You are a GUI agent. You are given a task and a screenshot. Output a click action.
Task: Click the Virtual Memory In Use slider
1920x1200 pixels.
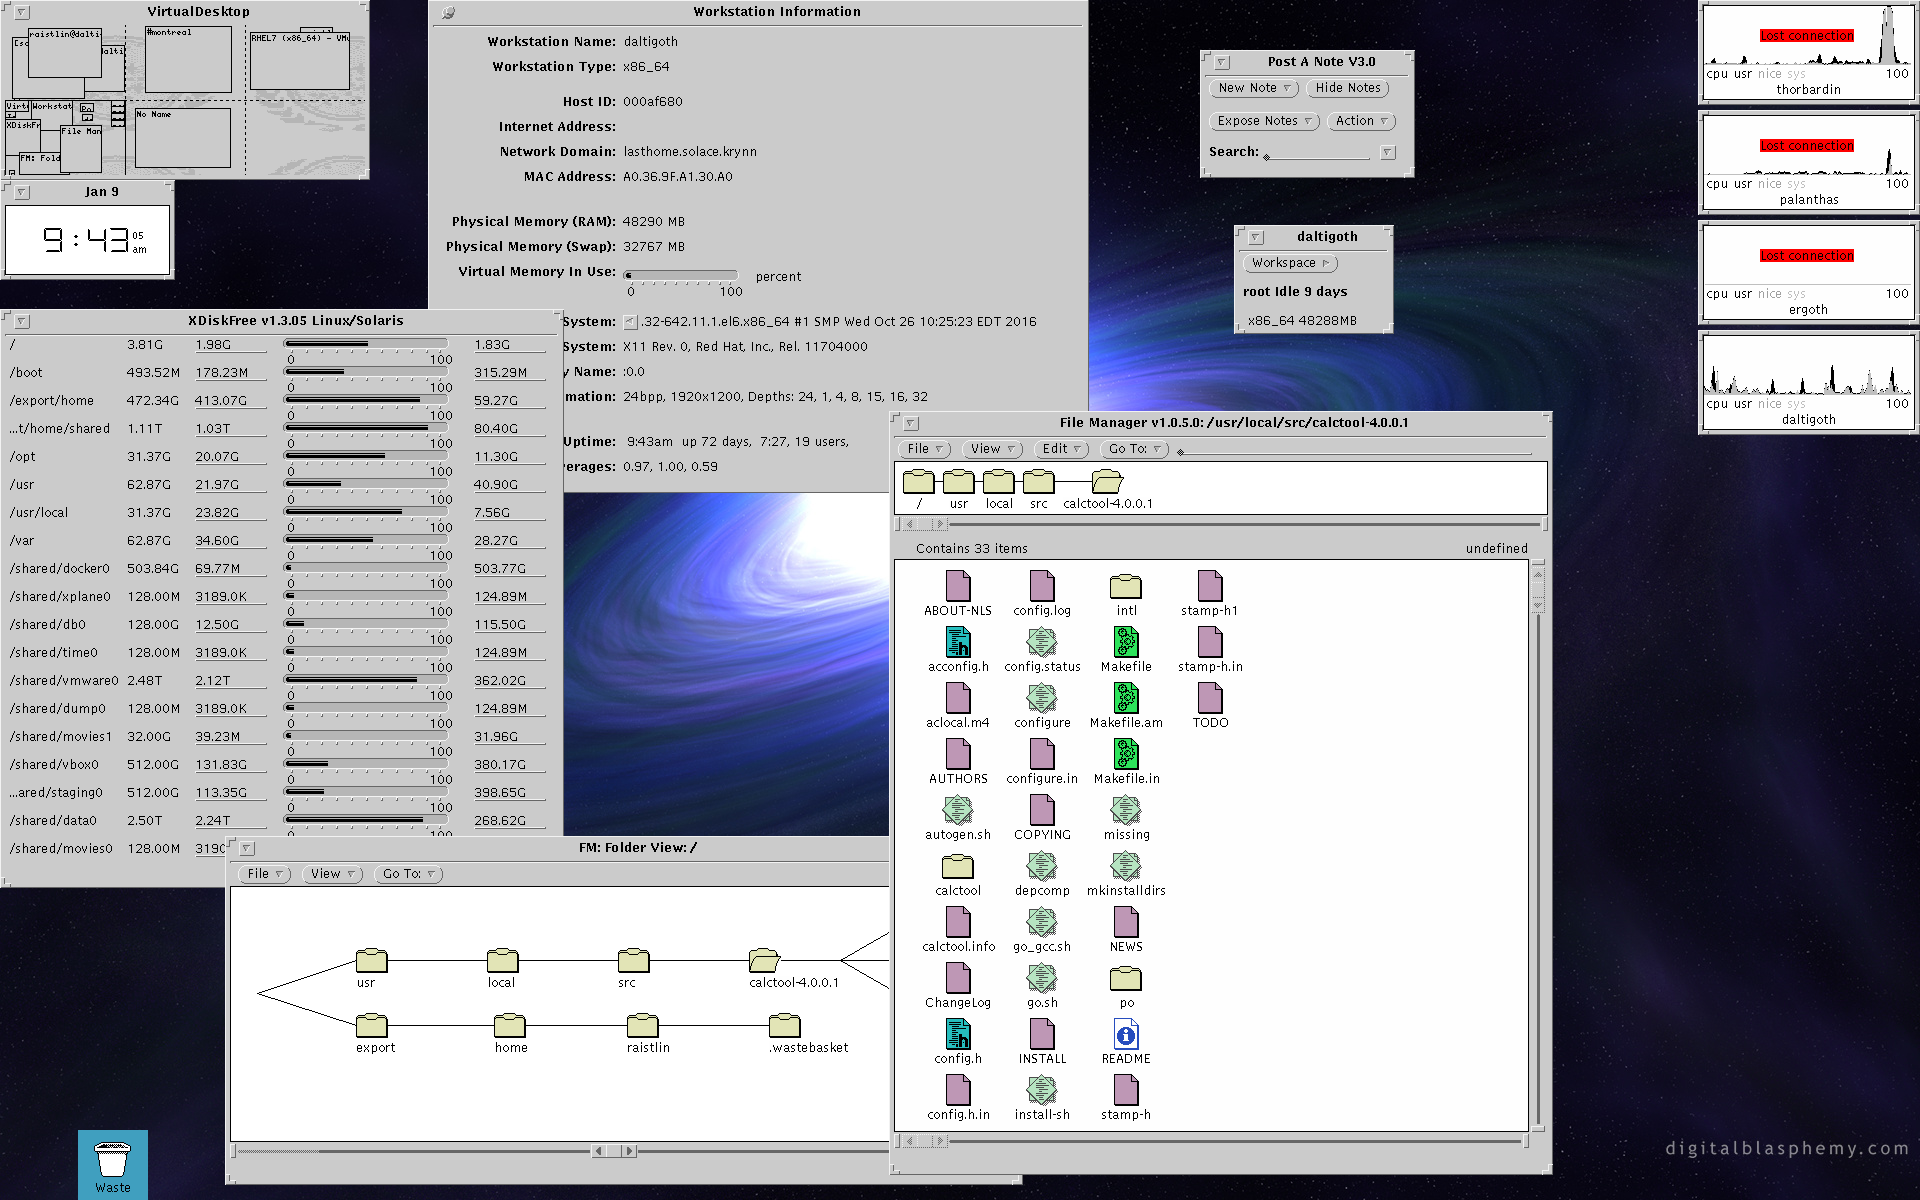[680, 275]
